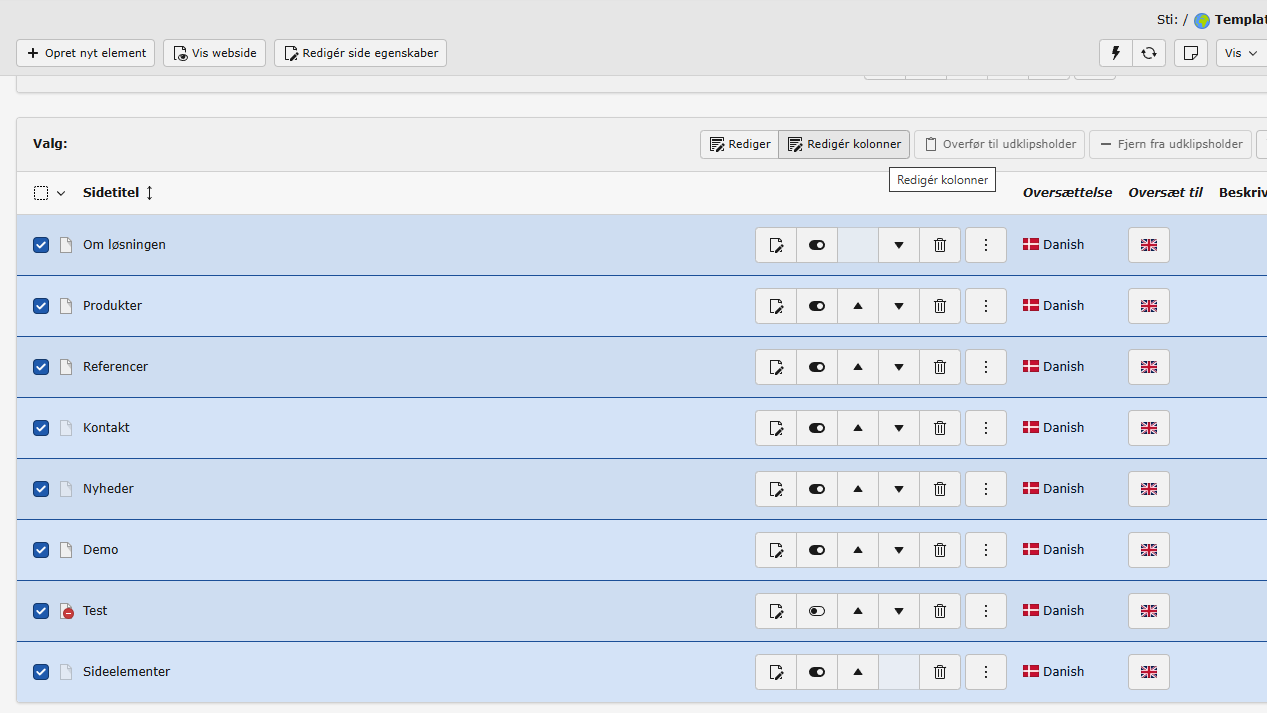The width and height of the screenshot is (1267, 713).
Task: Click the clear cache lightning icon
Action: pos(1115,53)
